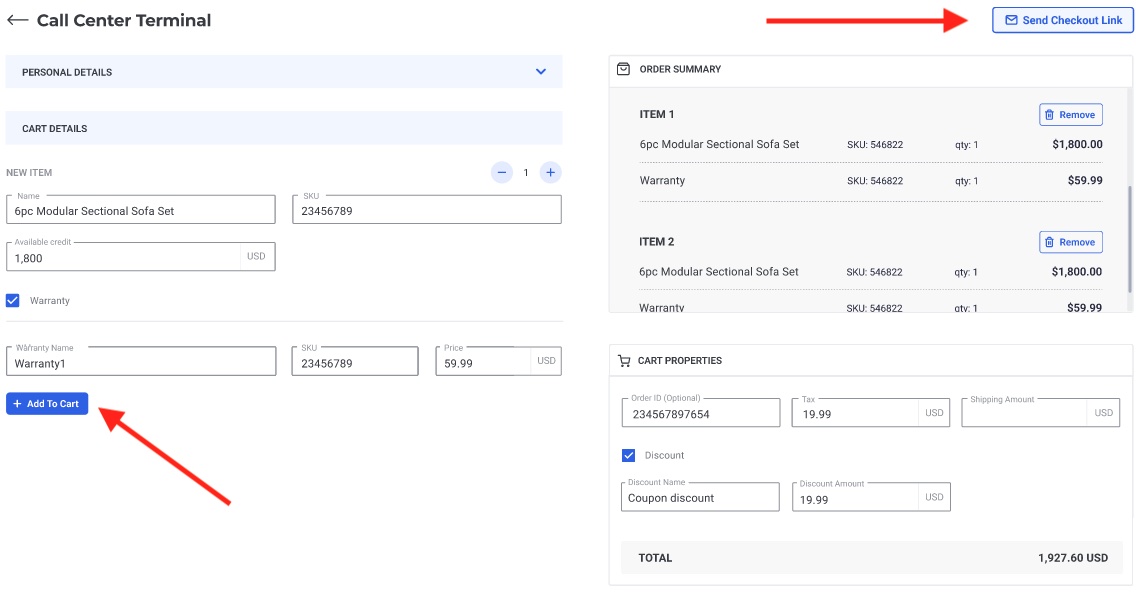Remove Item 1 from the order
The height and width of the screenshot is (604, 1136).
(1070, 115)
